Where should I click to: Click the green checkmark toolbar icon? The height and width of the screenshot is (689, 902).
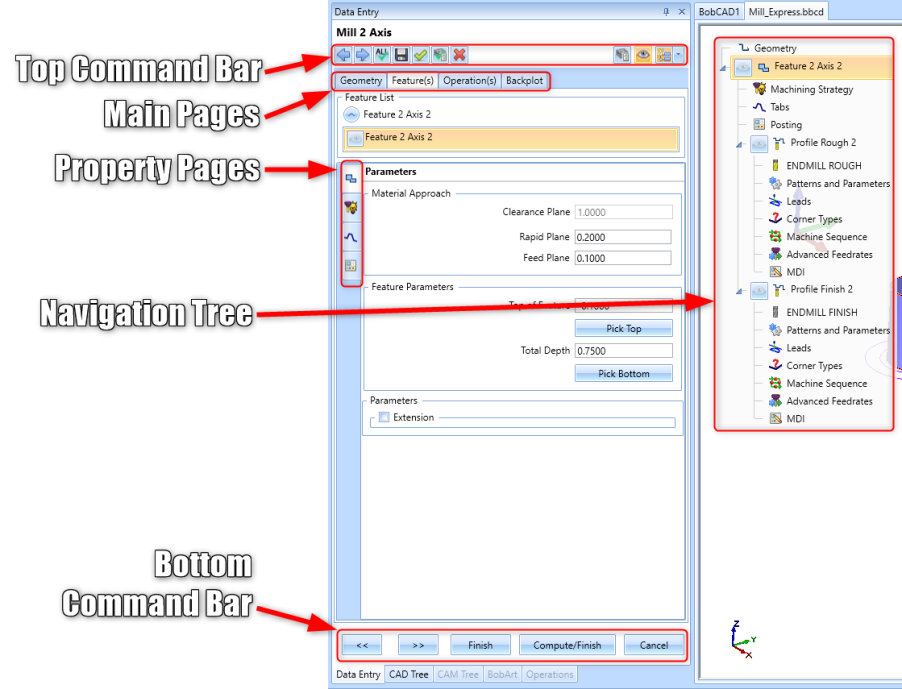420,55
